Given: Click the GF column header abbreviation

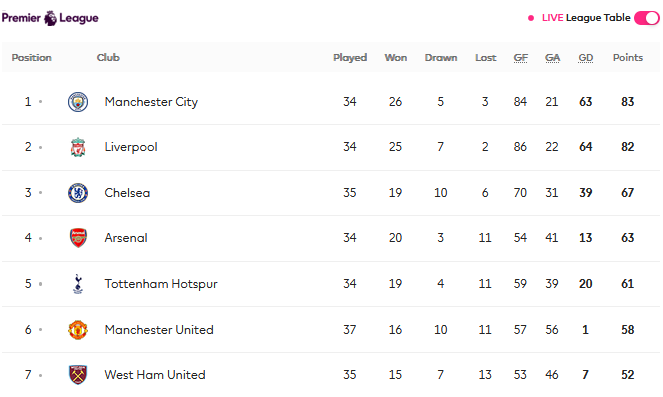Looking at the screenshot, I should (521, 58).
